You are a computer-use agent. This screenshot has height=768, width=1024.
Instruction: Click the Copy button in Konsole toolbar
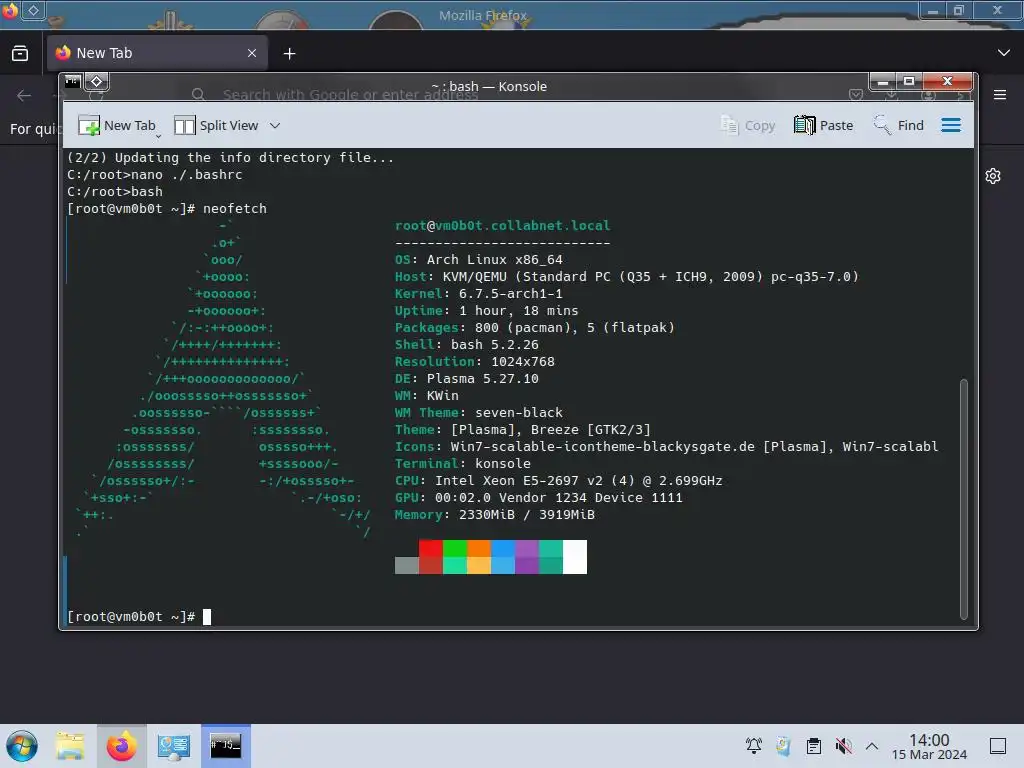click(x=747, y=125)
